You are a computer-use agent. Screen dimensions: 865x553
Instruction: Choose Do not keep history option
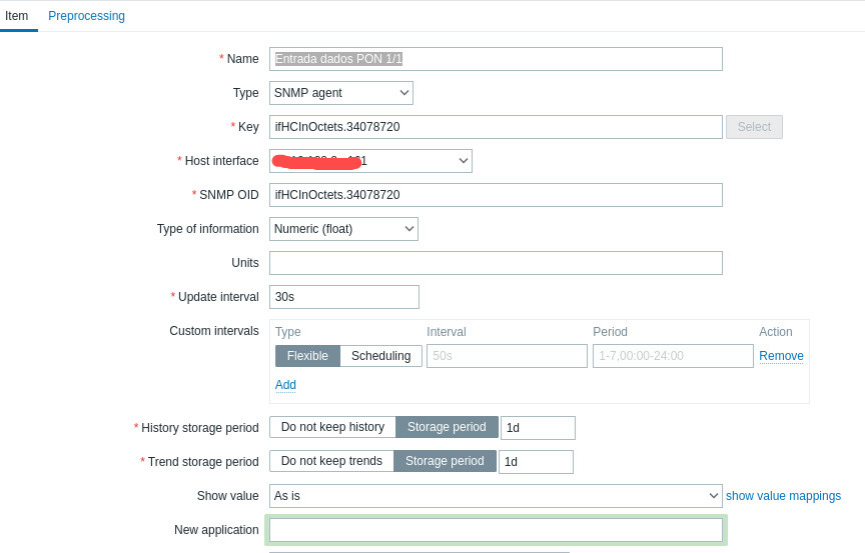pos(332,427)
